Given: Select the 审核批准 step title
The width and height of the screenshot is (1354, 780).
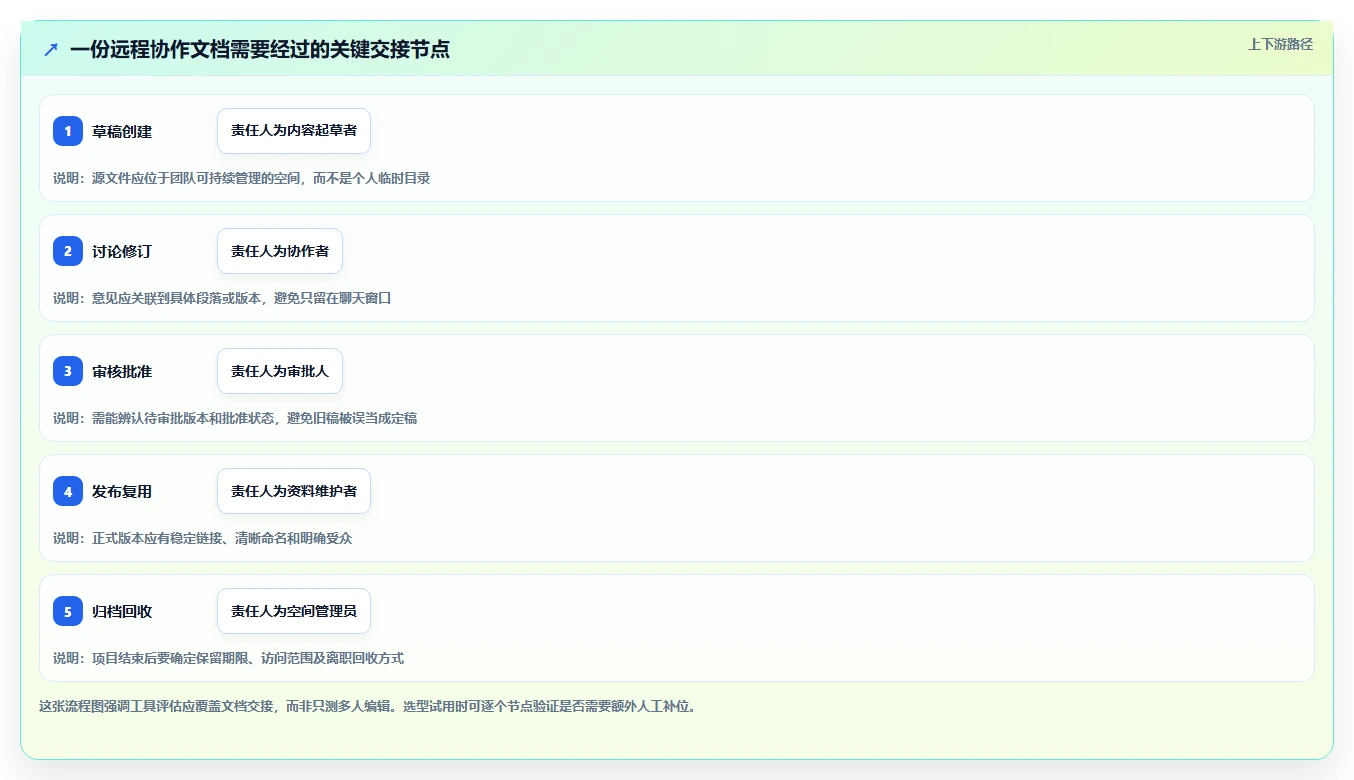Looking at the screenshot, I should pyautogui.click(x=122, y=371).
